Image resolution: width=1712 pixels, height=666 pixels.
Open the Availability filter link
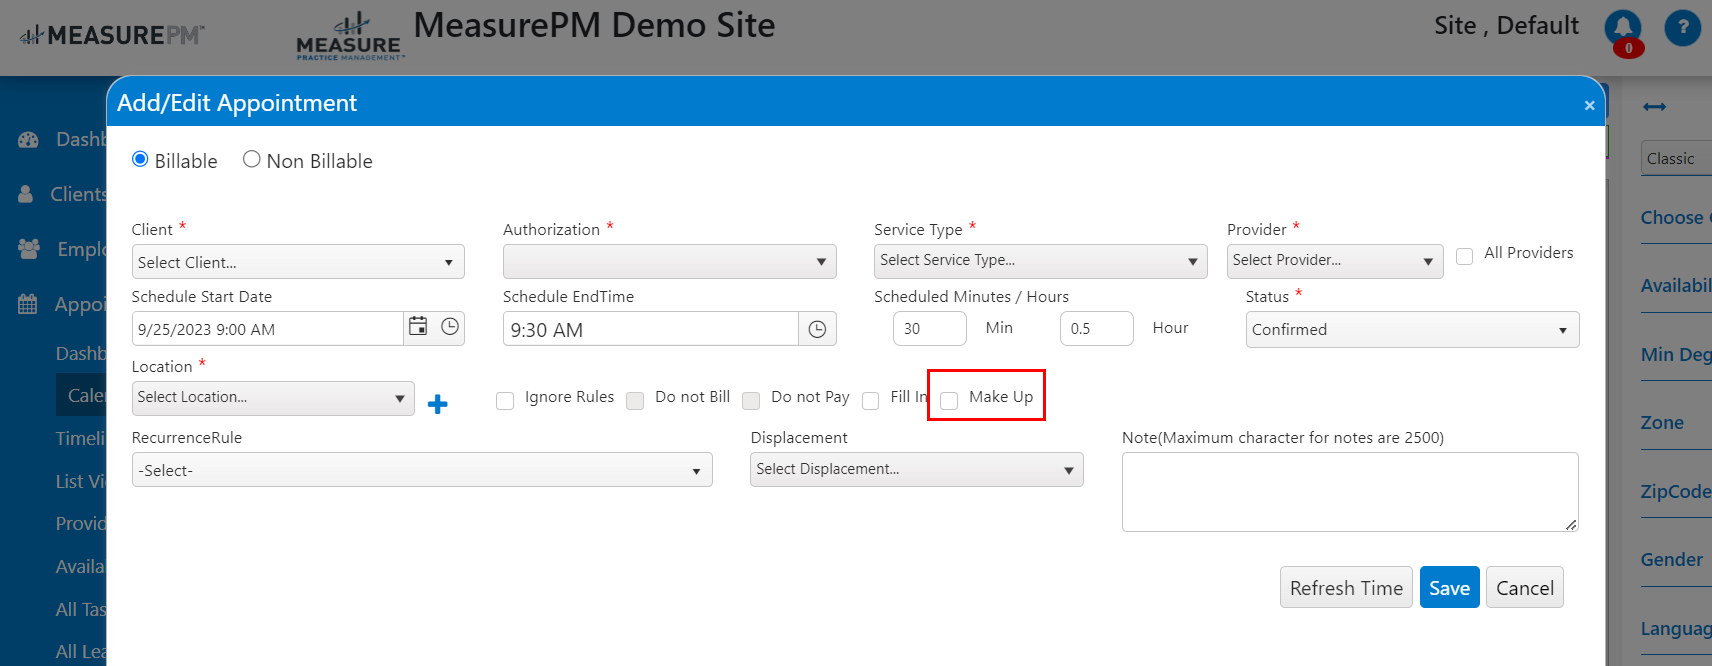1676,286
